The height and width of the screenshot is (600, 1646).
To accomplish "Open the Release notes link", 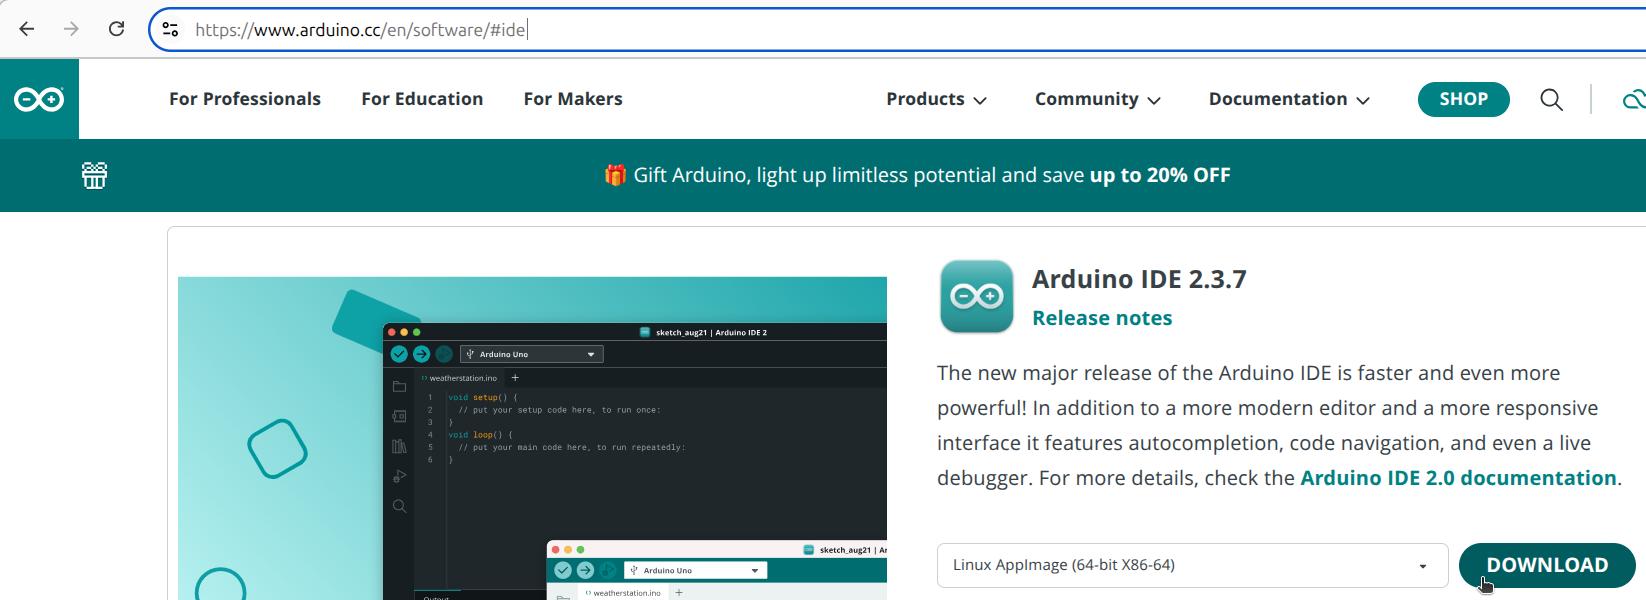I will coord(1102,318).
